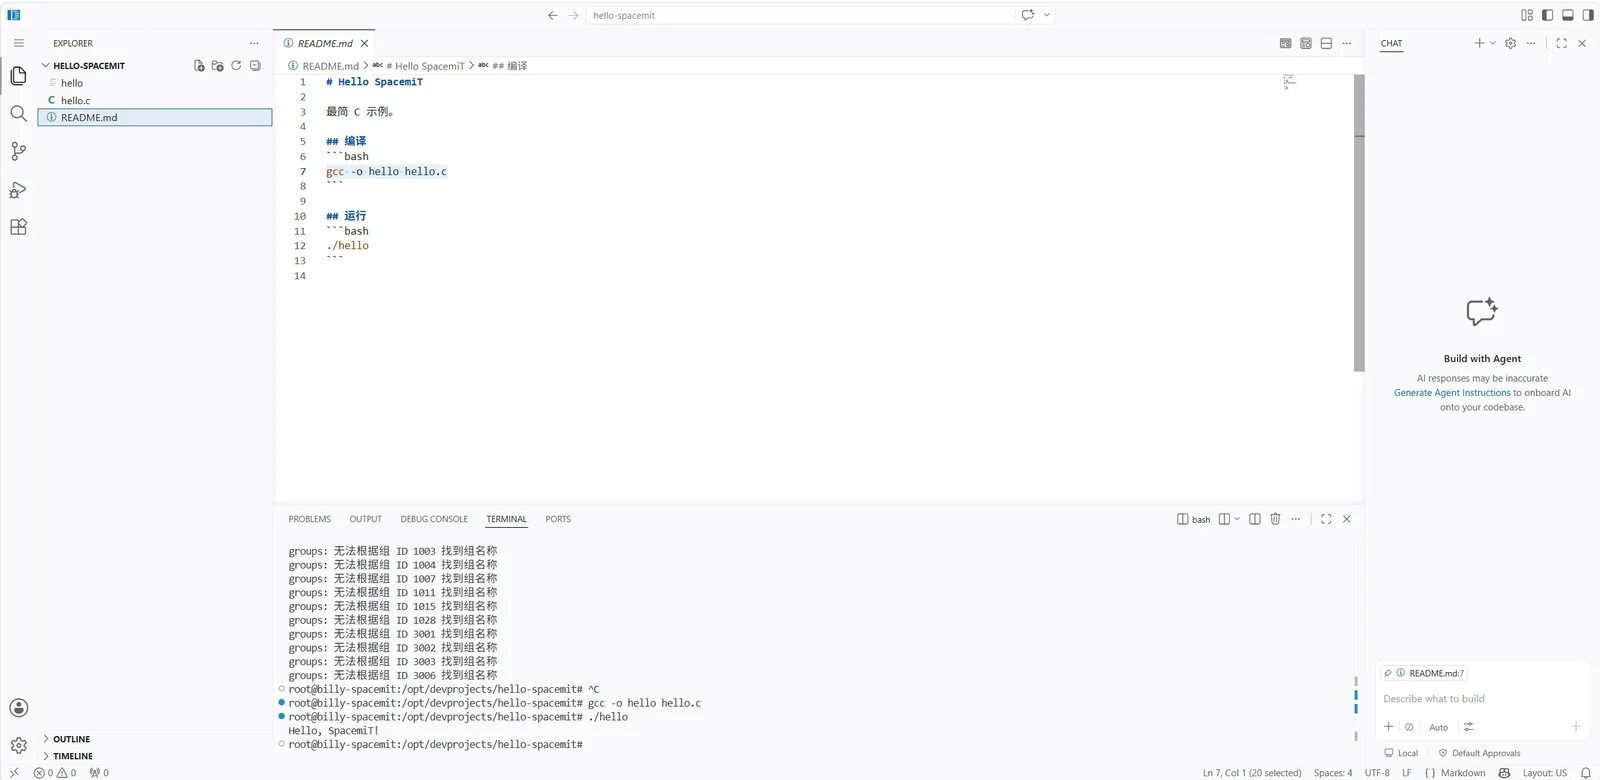Open Run and Debug view
The height and width of the screenshot is (780, 1600).
point(18,190)
